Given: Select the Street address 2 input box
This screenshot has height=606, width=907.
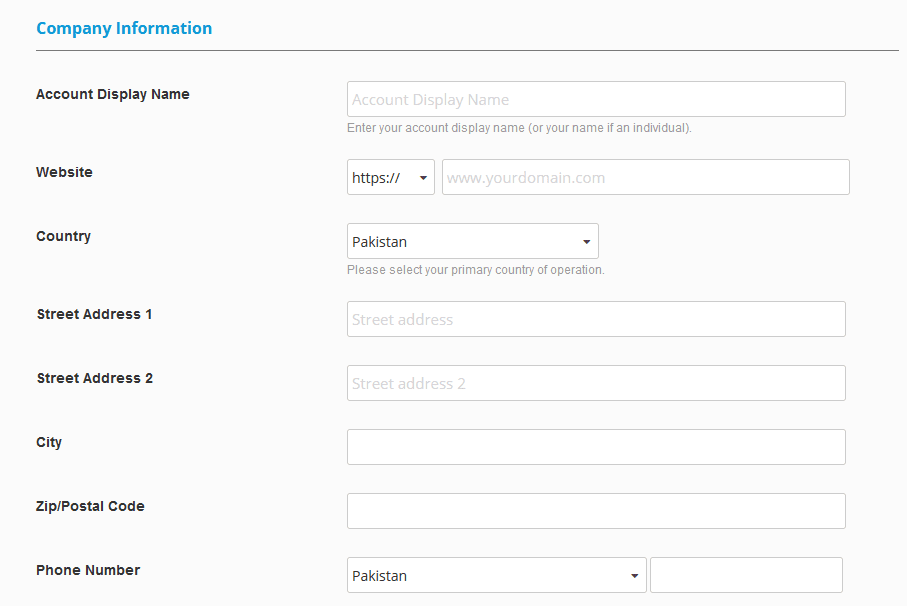Looking at the screenshot, I should [x=596, y=383].
